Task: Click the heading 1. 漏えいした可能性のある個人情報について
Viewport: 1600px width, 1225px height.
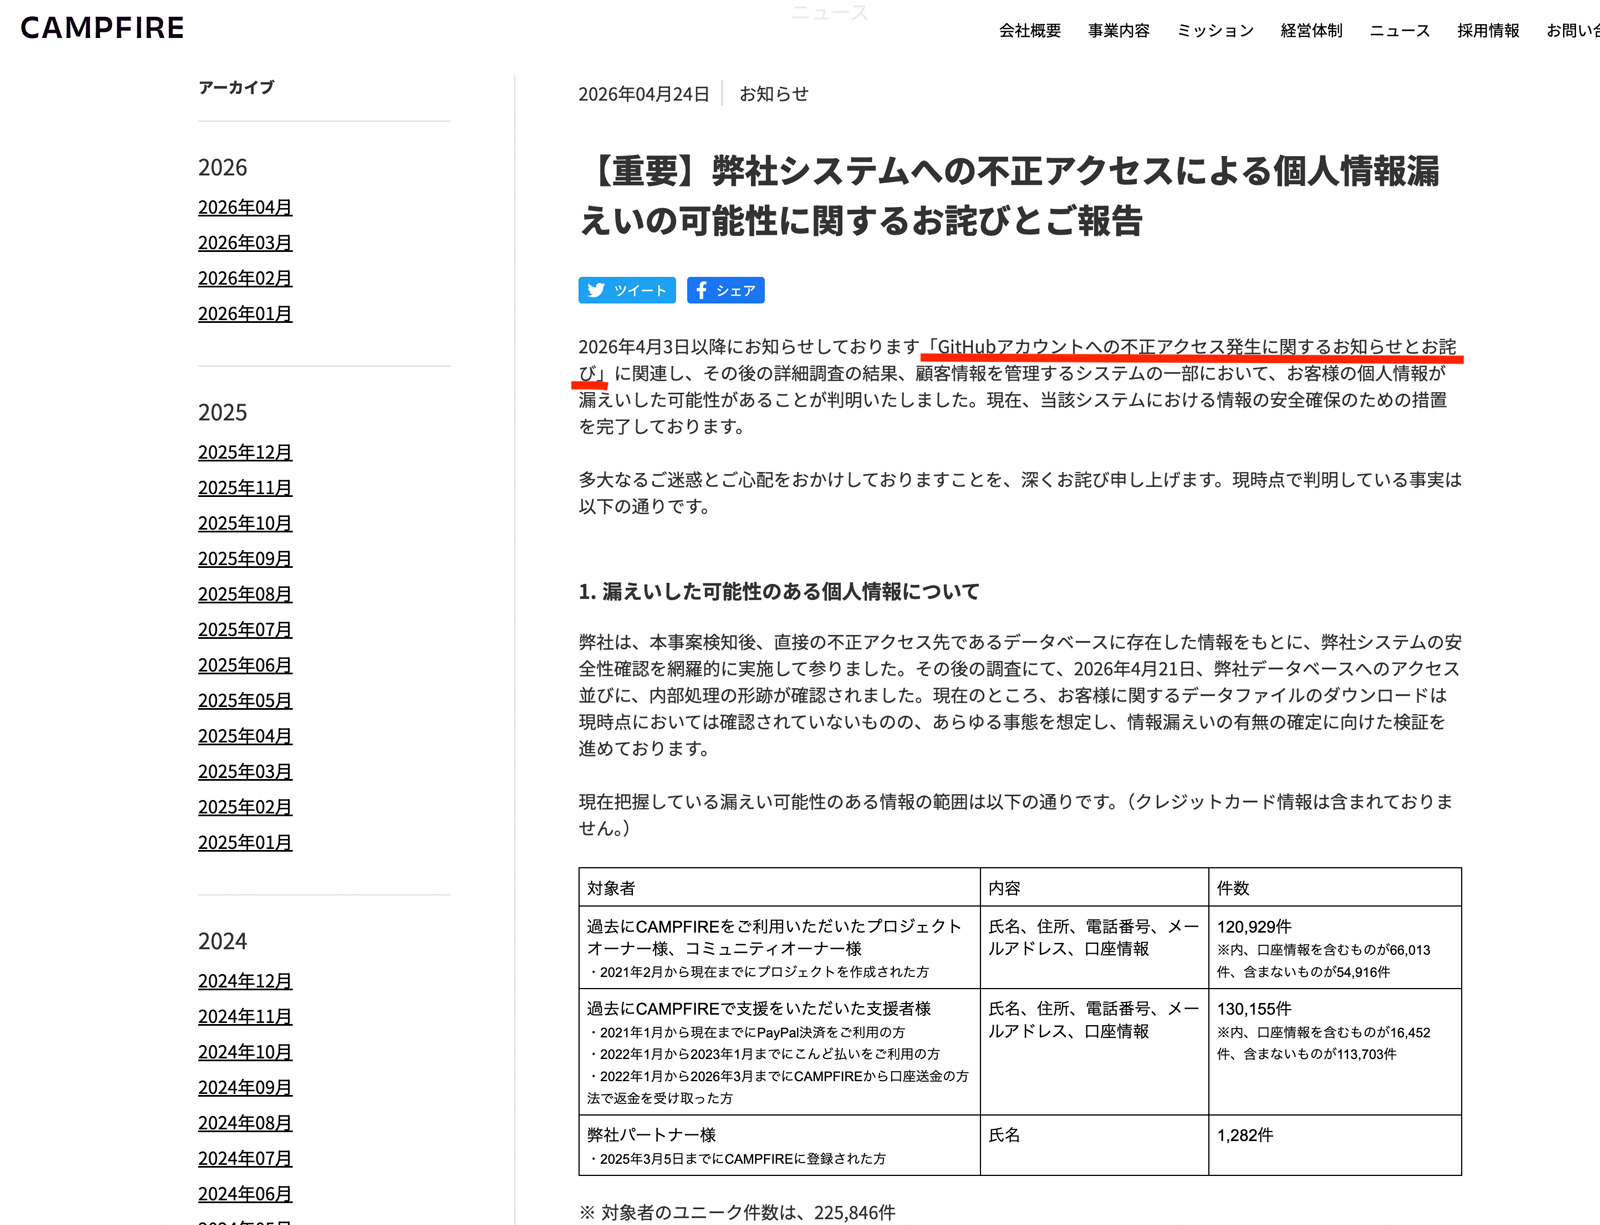Action: click(x=779, y=592)
